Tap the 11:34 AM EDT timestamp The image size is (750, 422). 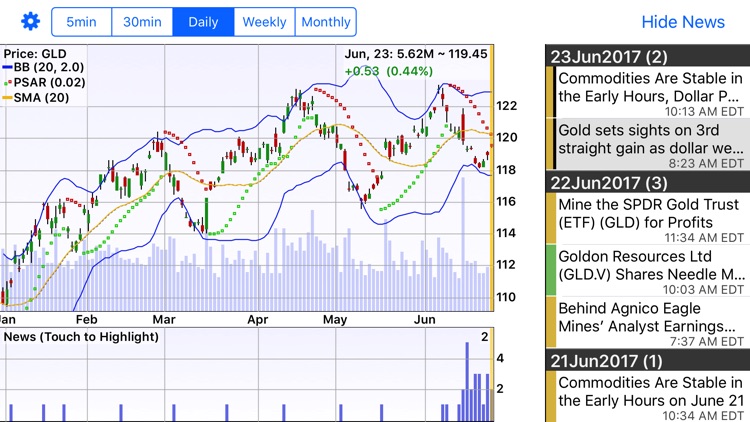704,237
